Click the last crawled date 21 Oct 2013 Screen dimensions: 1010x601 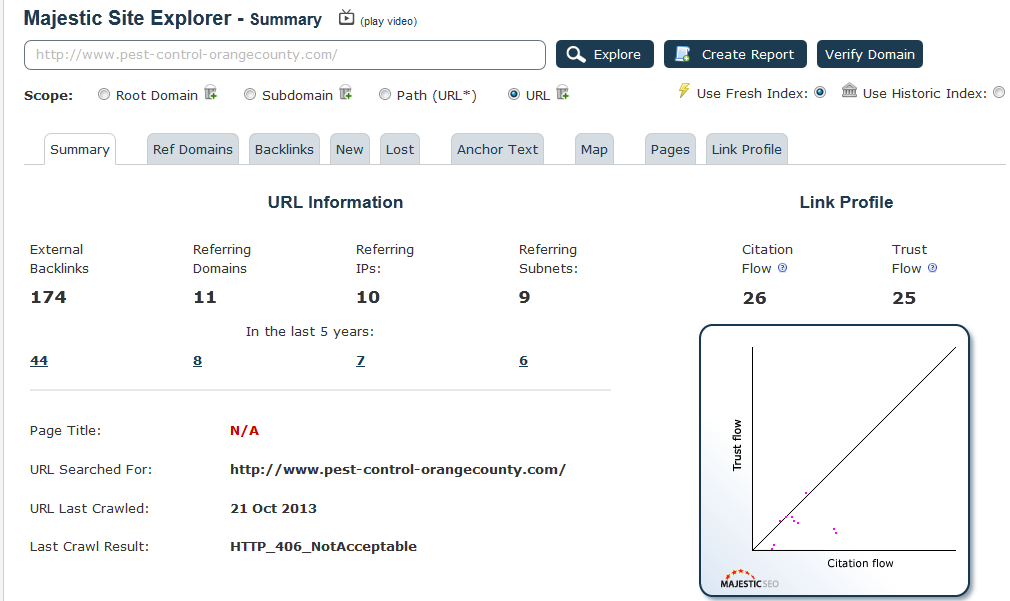273,508
